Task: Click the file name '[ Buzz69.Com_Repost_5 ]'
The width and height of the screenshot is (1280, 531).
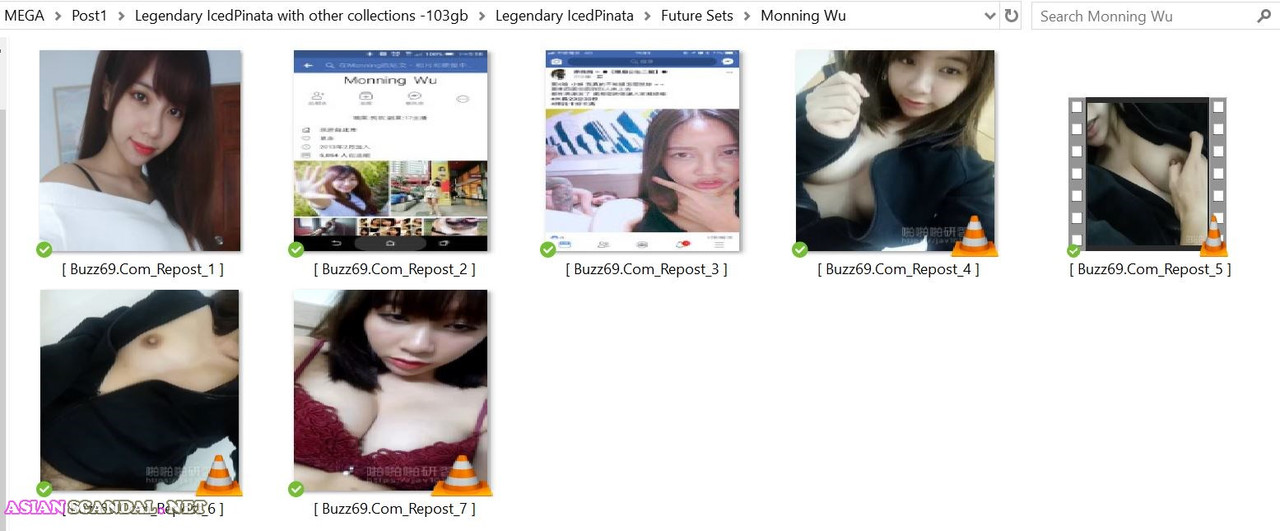Action: pyautogui.click(x=1150, y=269)
